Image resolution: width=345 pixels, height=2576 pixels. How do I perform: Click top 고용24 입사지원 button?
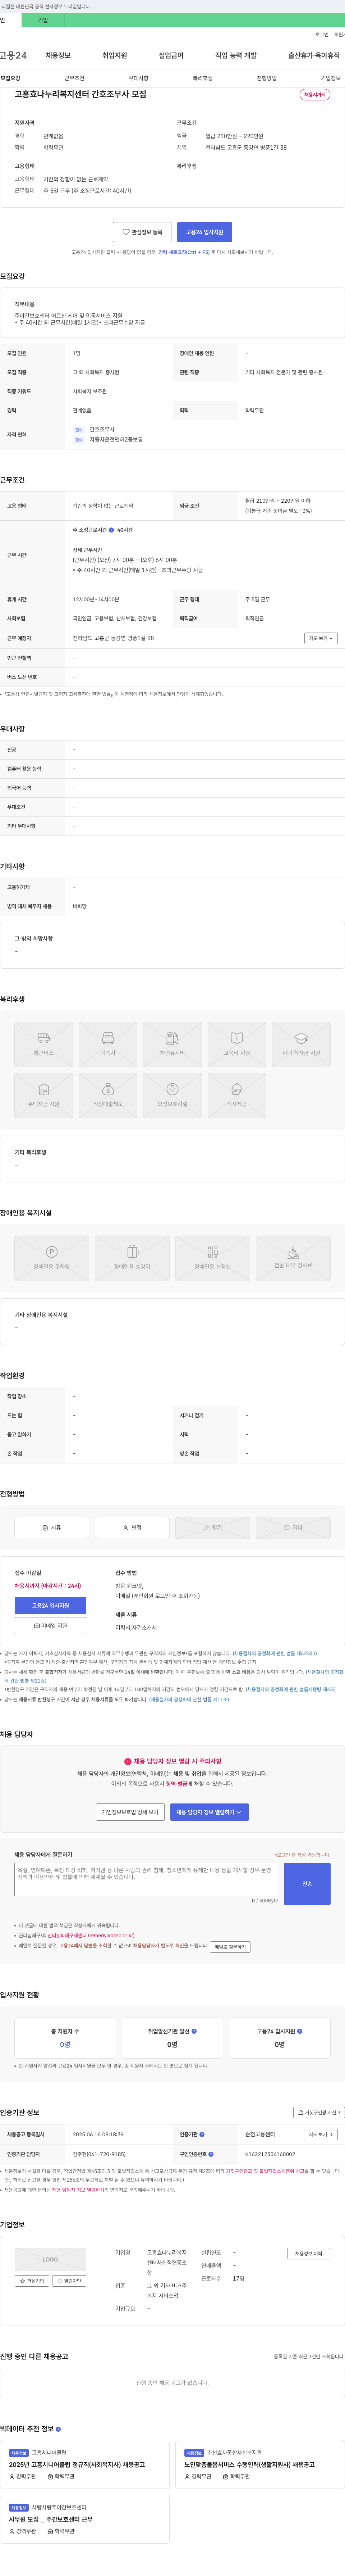204,232
